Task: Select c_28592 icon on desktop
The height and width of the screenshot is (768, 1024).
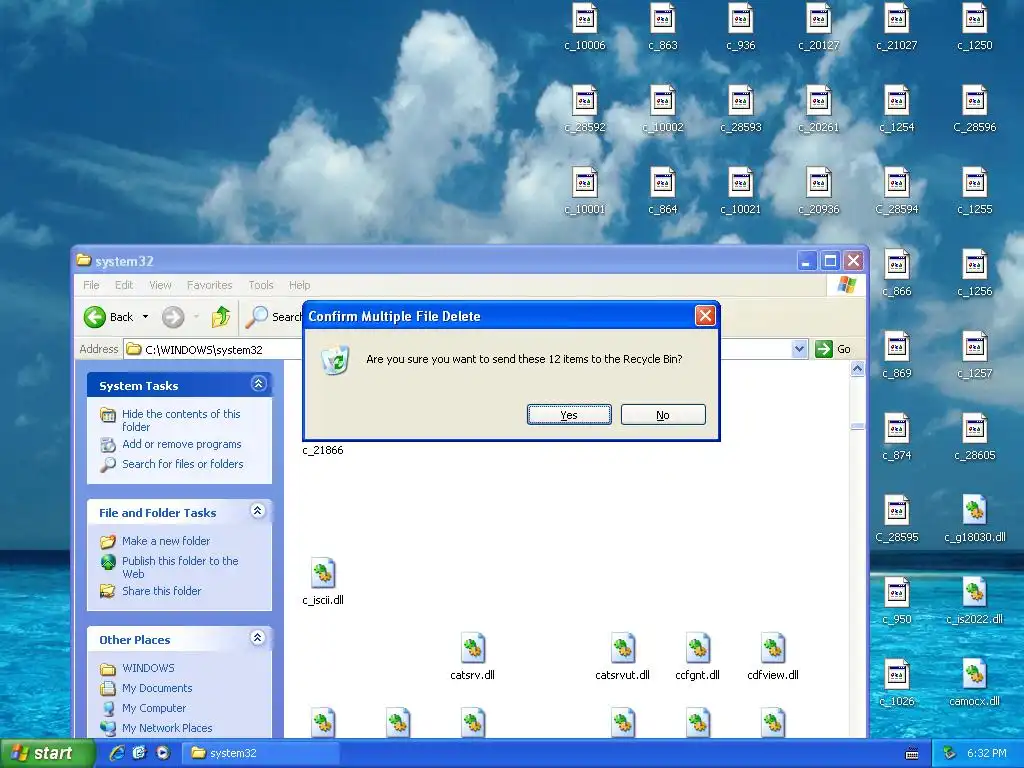Action: [x=584, y=101]
